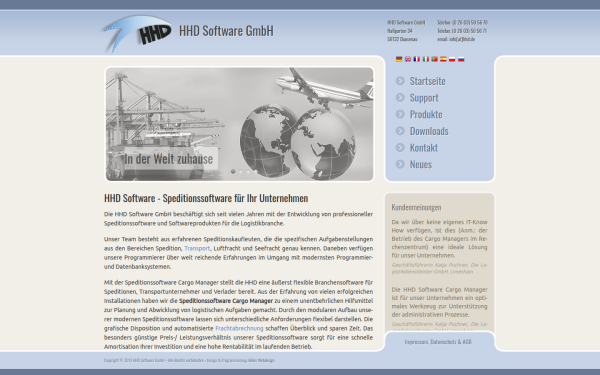The width and height of the screenshot is (600, 375).
Task: Follow the Transport link in the text
Action: (x=197, y=248)
